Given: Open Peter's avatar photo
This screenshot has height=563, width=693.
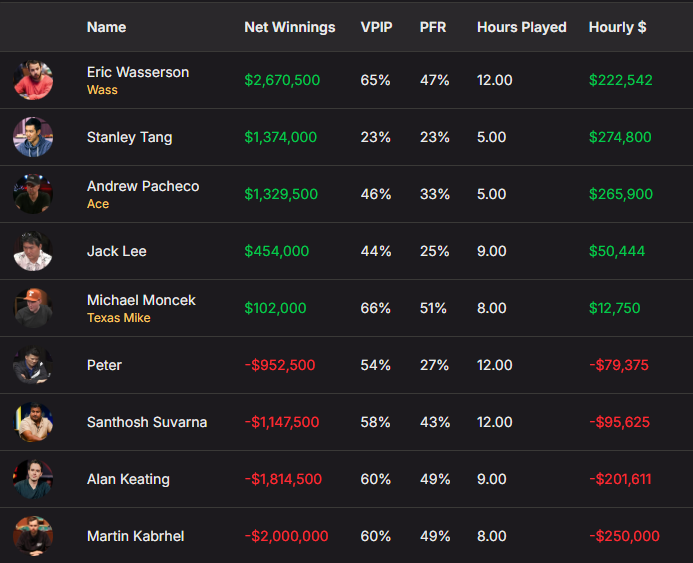Looking at the screenshot, I should click(x=33, y=365).
